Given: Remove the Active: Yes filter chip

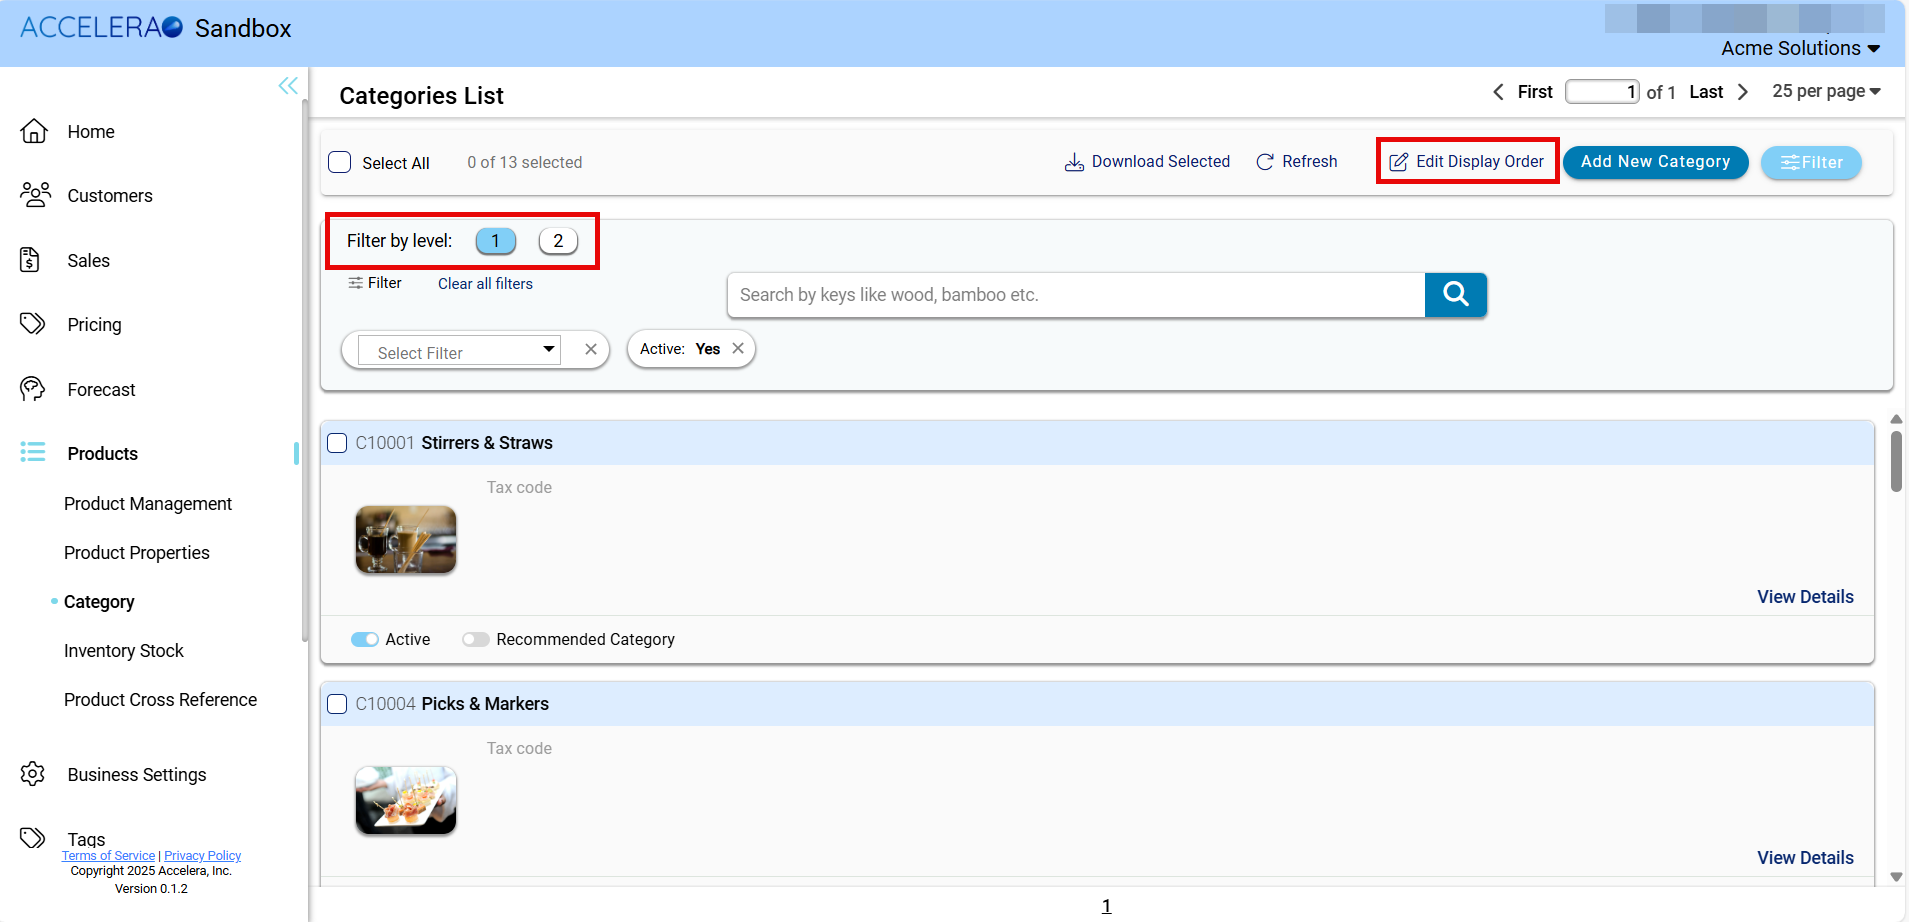Looking at the screenshot, I should click(x=738, y=348).
